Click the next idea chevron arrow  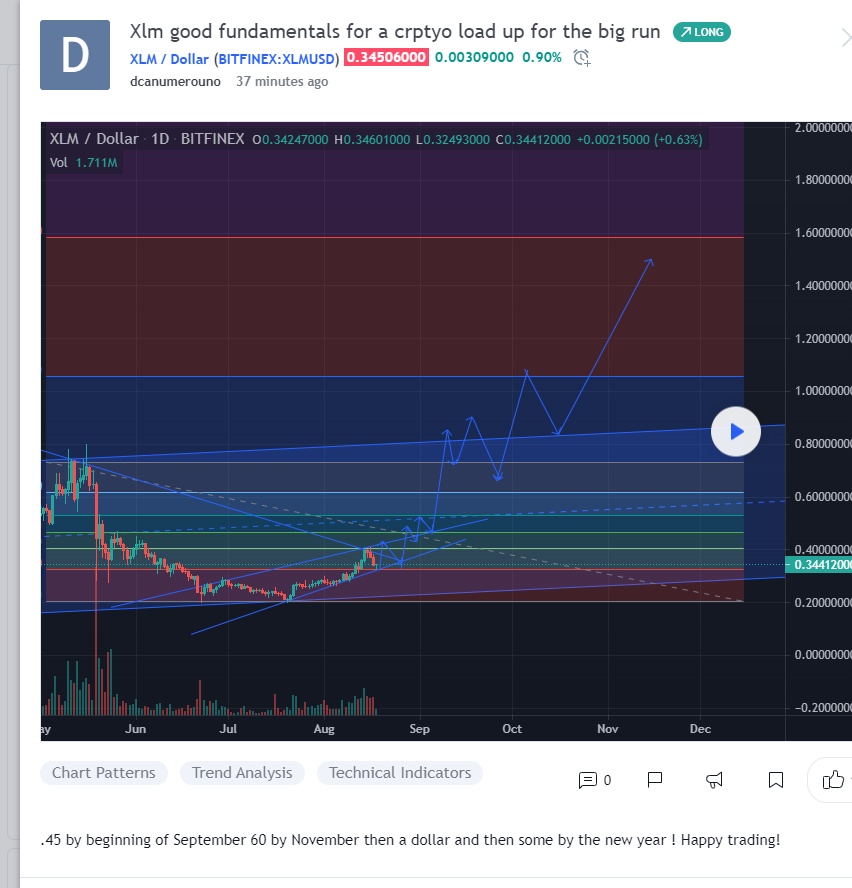(845, 39)
